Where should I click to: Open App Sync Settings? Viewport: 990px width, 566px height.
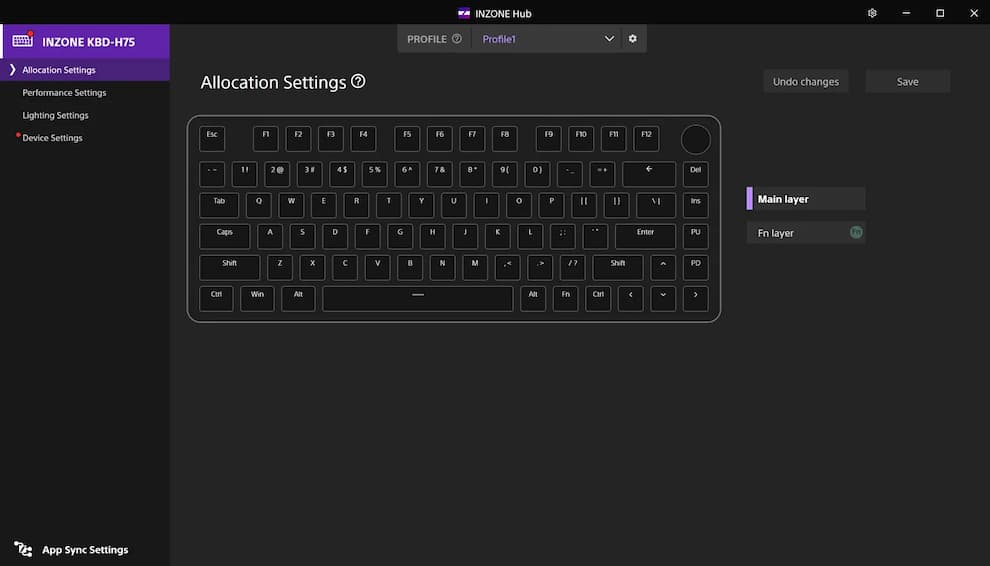click(x=84, y=550)
